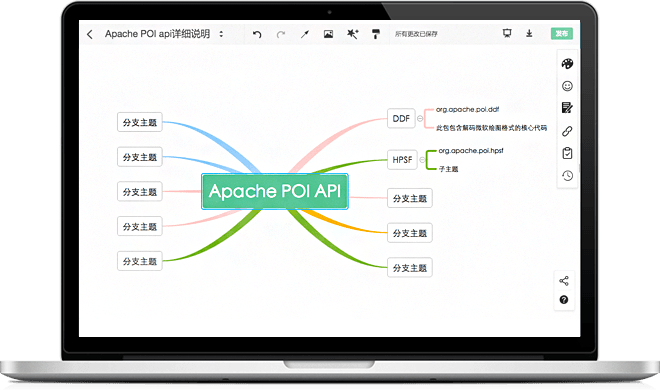Image resolution: width=660 pixels, height=390 pixels.
Task: Insert an image via the picture icon
Action: 328,34
